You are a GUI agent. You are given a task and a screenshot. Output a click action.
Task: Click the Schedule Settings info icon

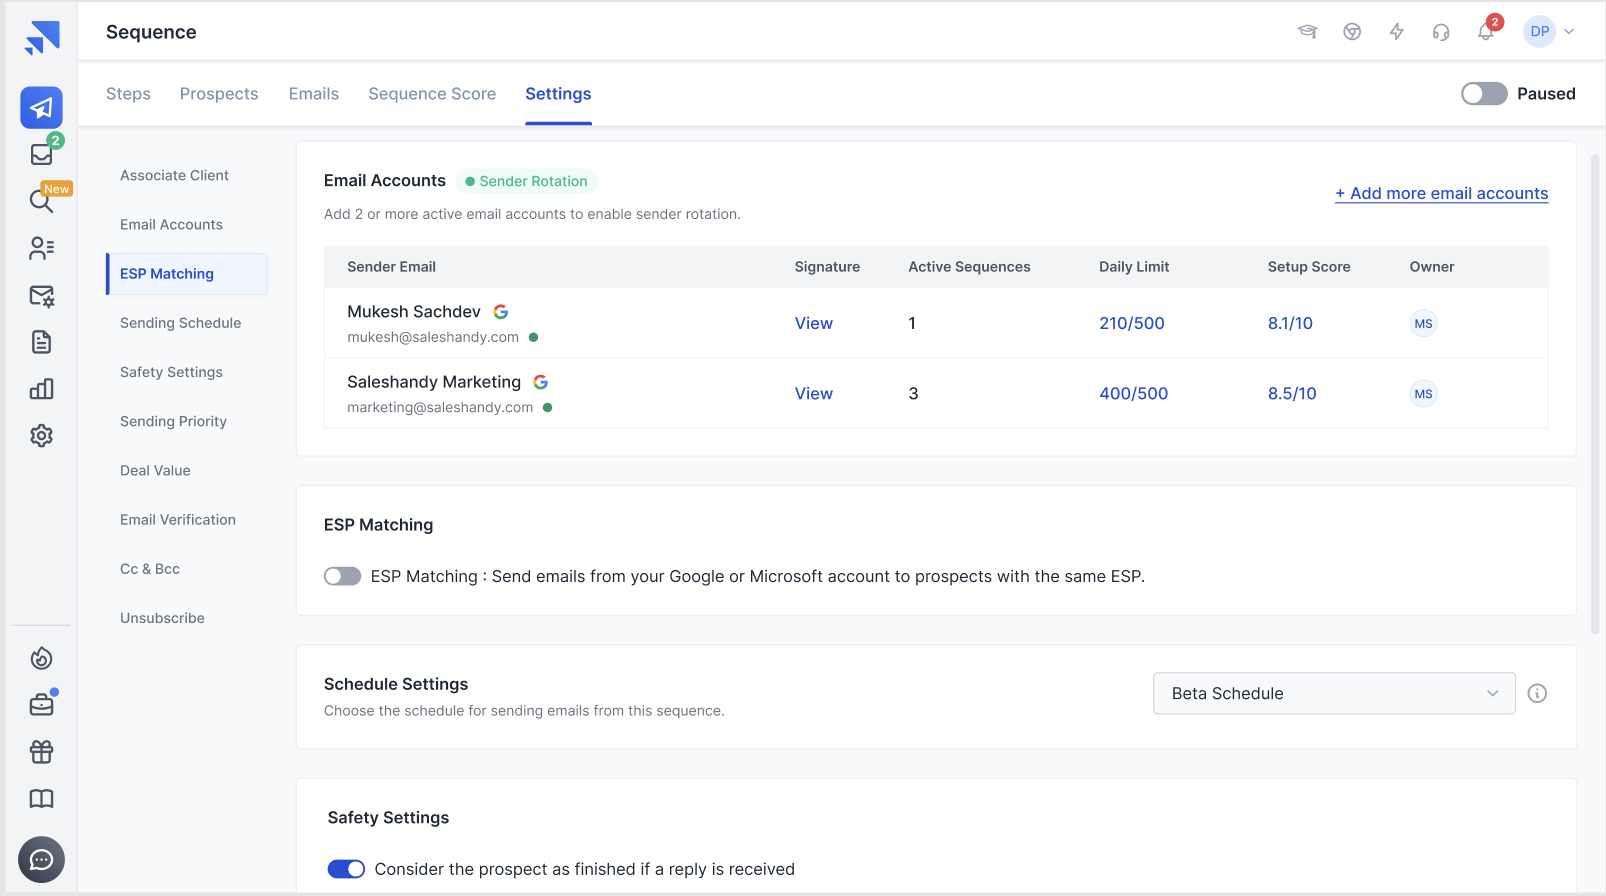coord(1538,693)
